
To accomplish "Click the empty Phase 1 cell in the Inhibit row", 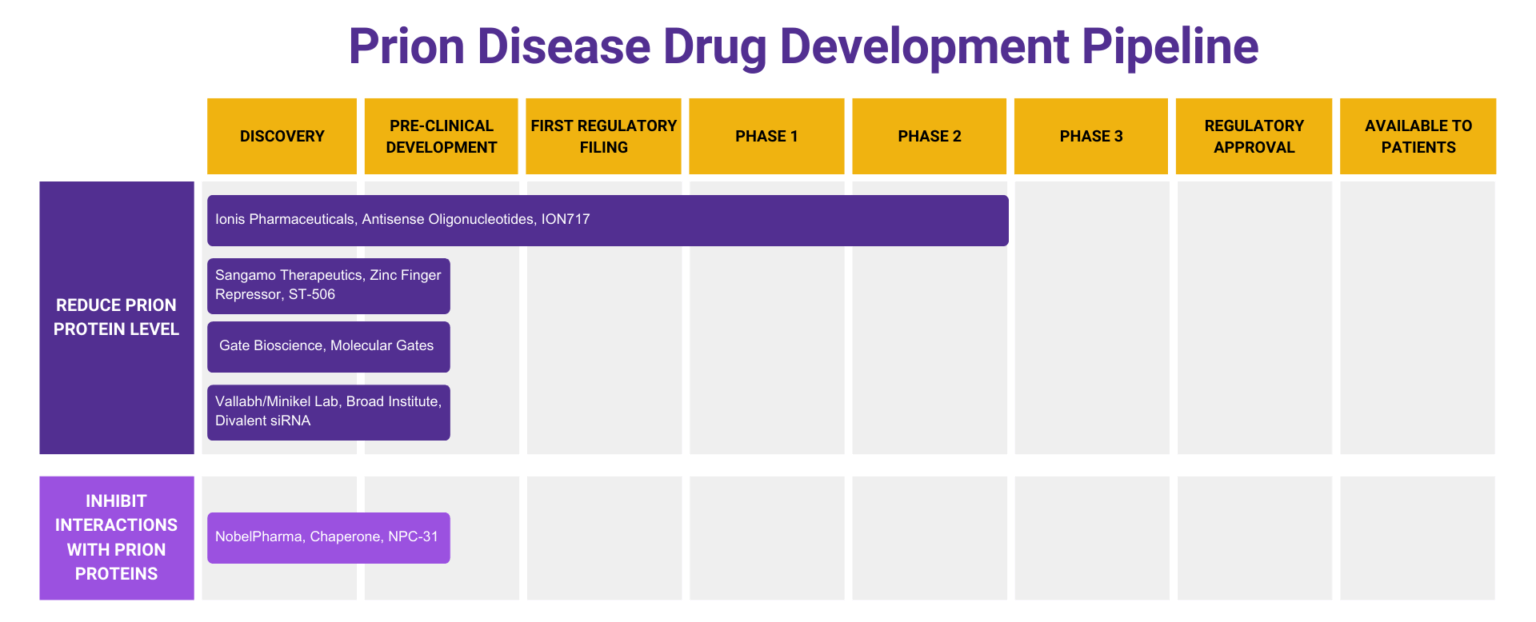I will (766, 537).
